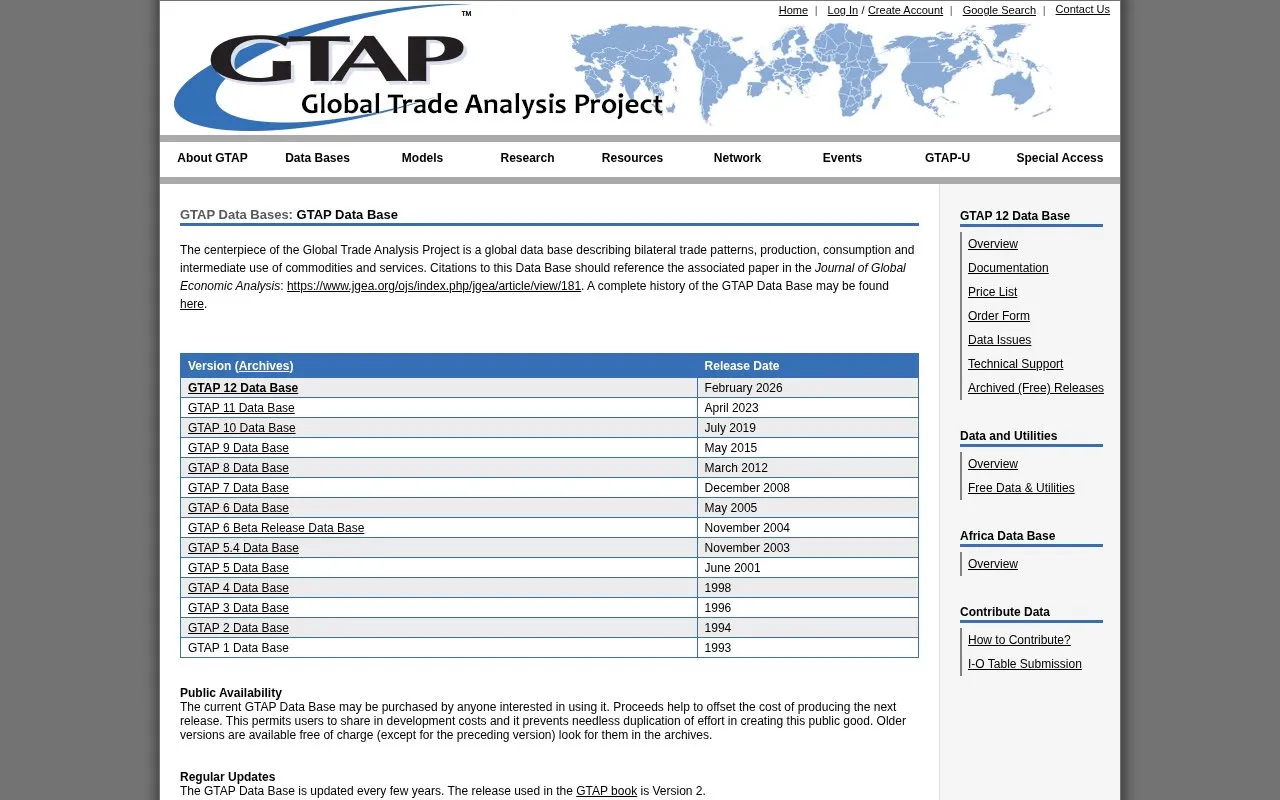This screenshot has width=1280, height=800.
Task: Click the Contact Us link
Action: (1082, 9)
